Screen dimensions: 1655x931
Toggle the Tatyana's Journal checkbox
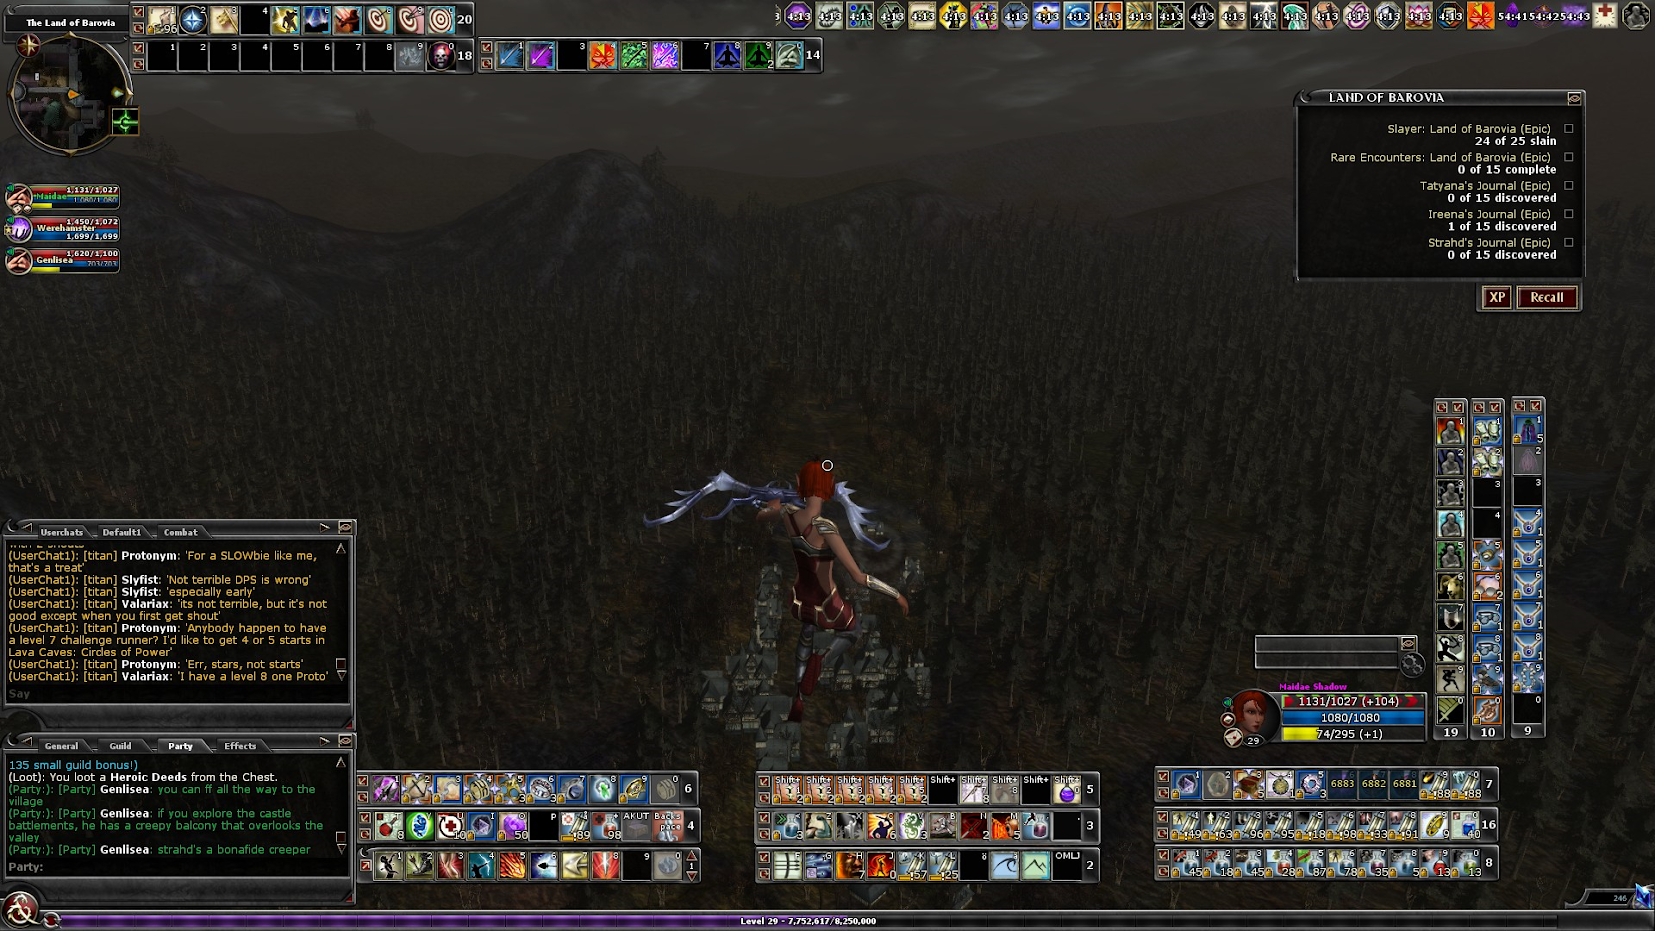tap(1569, 186)
